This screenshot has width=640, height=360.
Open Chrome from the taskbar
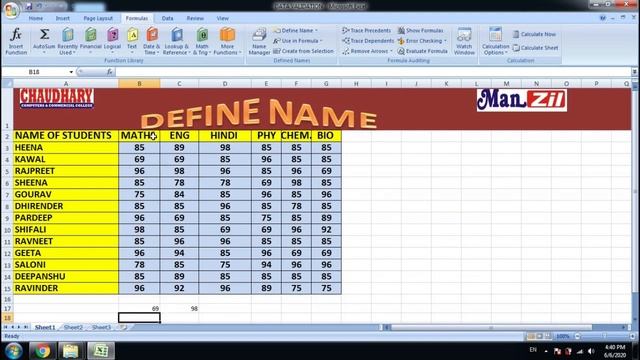click(x=42, y=351)
